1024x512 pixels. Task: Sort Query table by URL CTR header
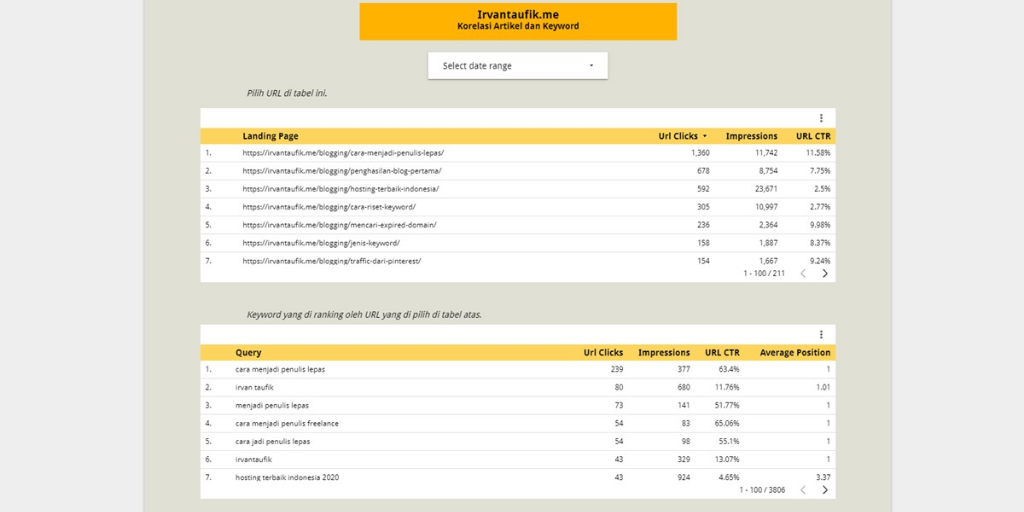pyautogui.click(x=722, y=353)
